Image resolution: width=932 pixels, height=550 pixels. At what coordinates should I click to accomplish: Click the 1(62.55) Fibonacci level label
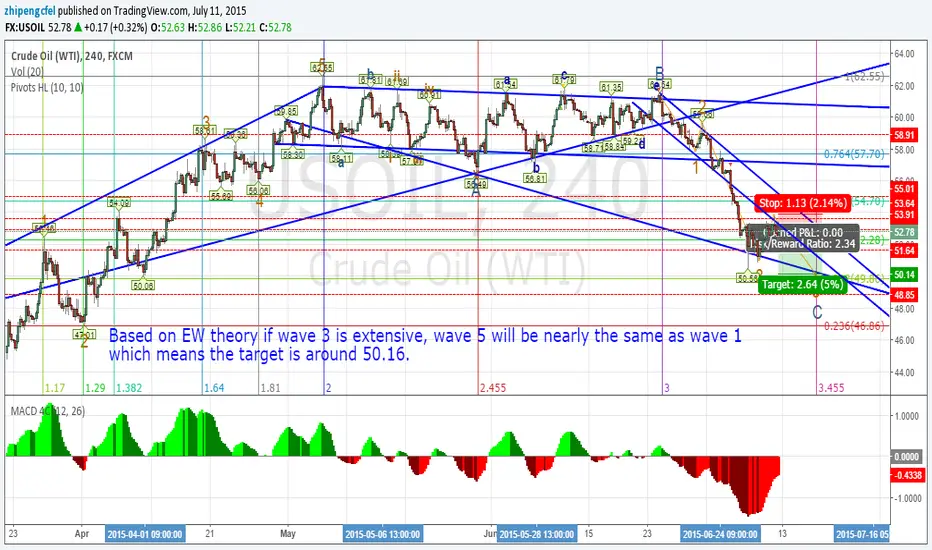864,76
